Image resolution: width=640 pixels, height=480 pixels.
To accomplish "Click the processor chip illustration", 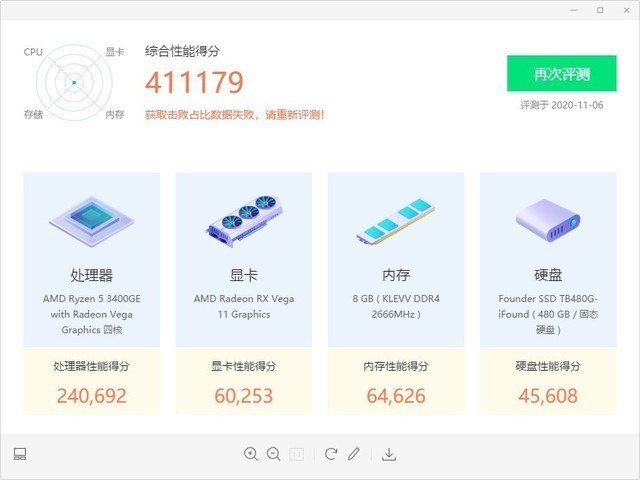I will 92,222.
